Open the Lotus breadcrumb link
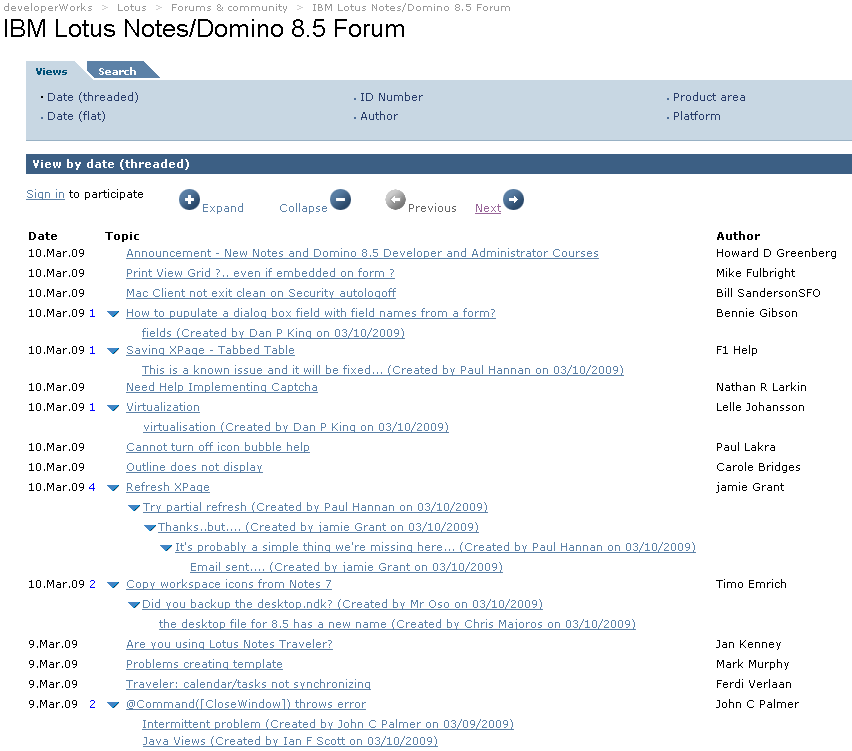 click(132, 8)
